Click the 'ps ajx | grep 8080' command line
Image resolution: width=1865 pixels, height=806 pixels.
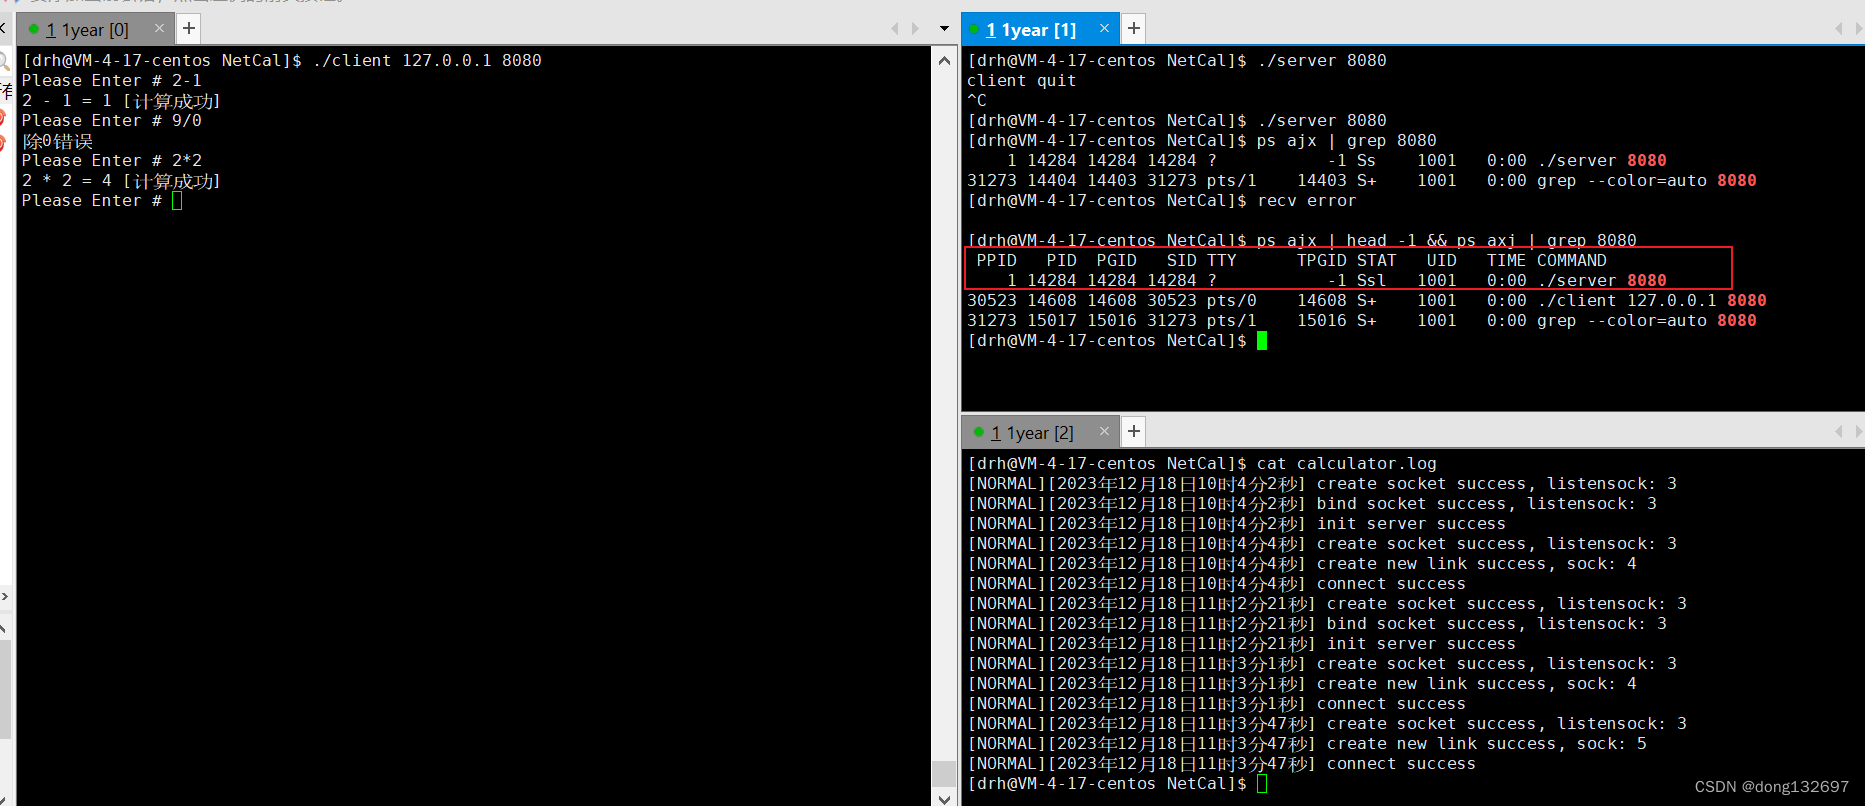pyautogui.click(x=1202, y=141)
